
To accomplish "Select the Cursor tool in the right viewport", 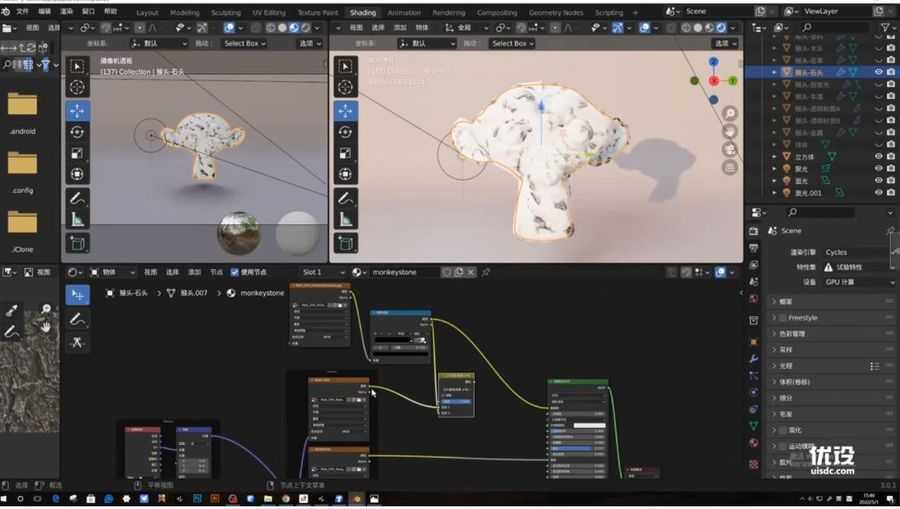I will [x=345, y=87].
